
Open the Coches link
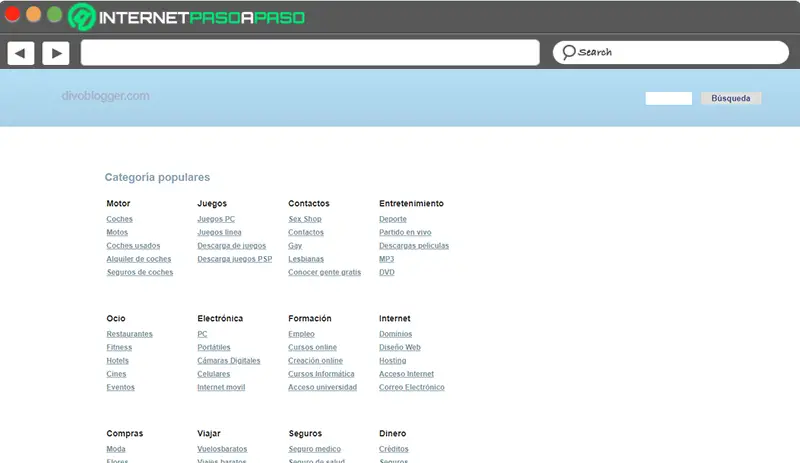(x=119, y=219)
